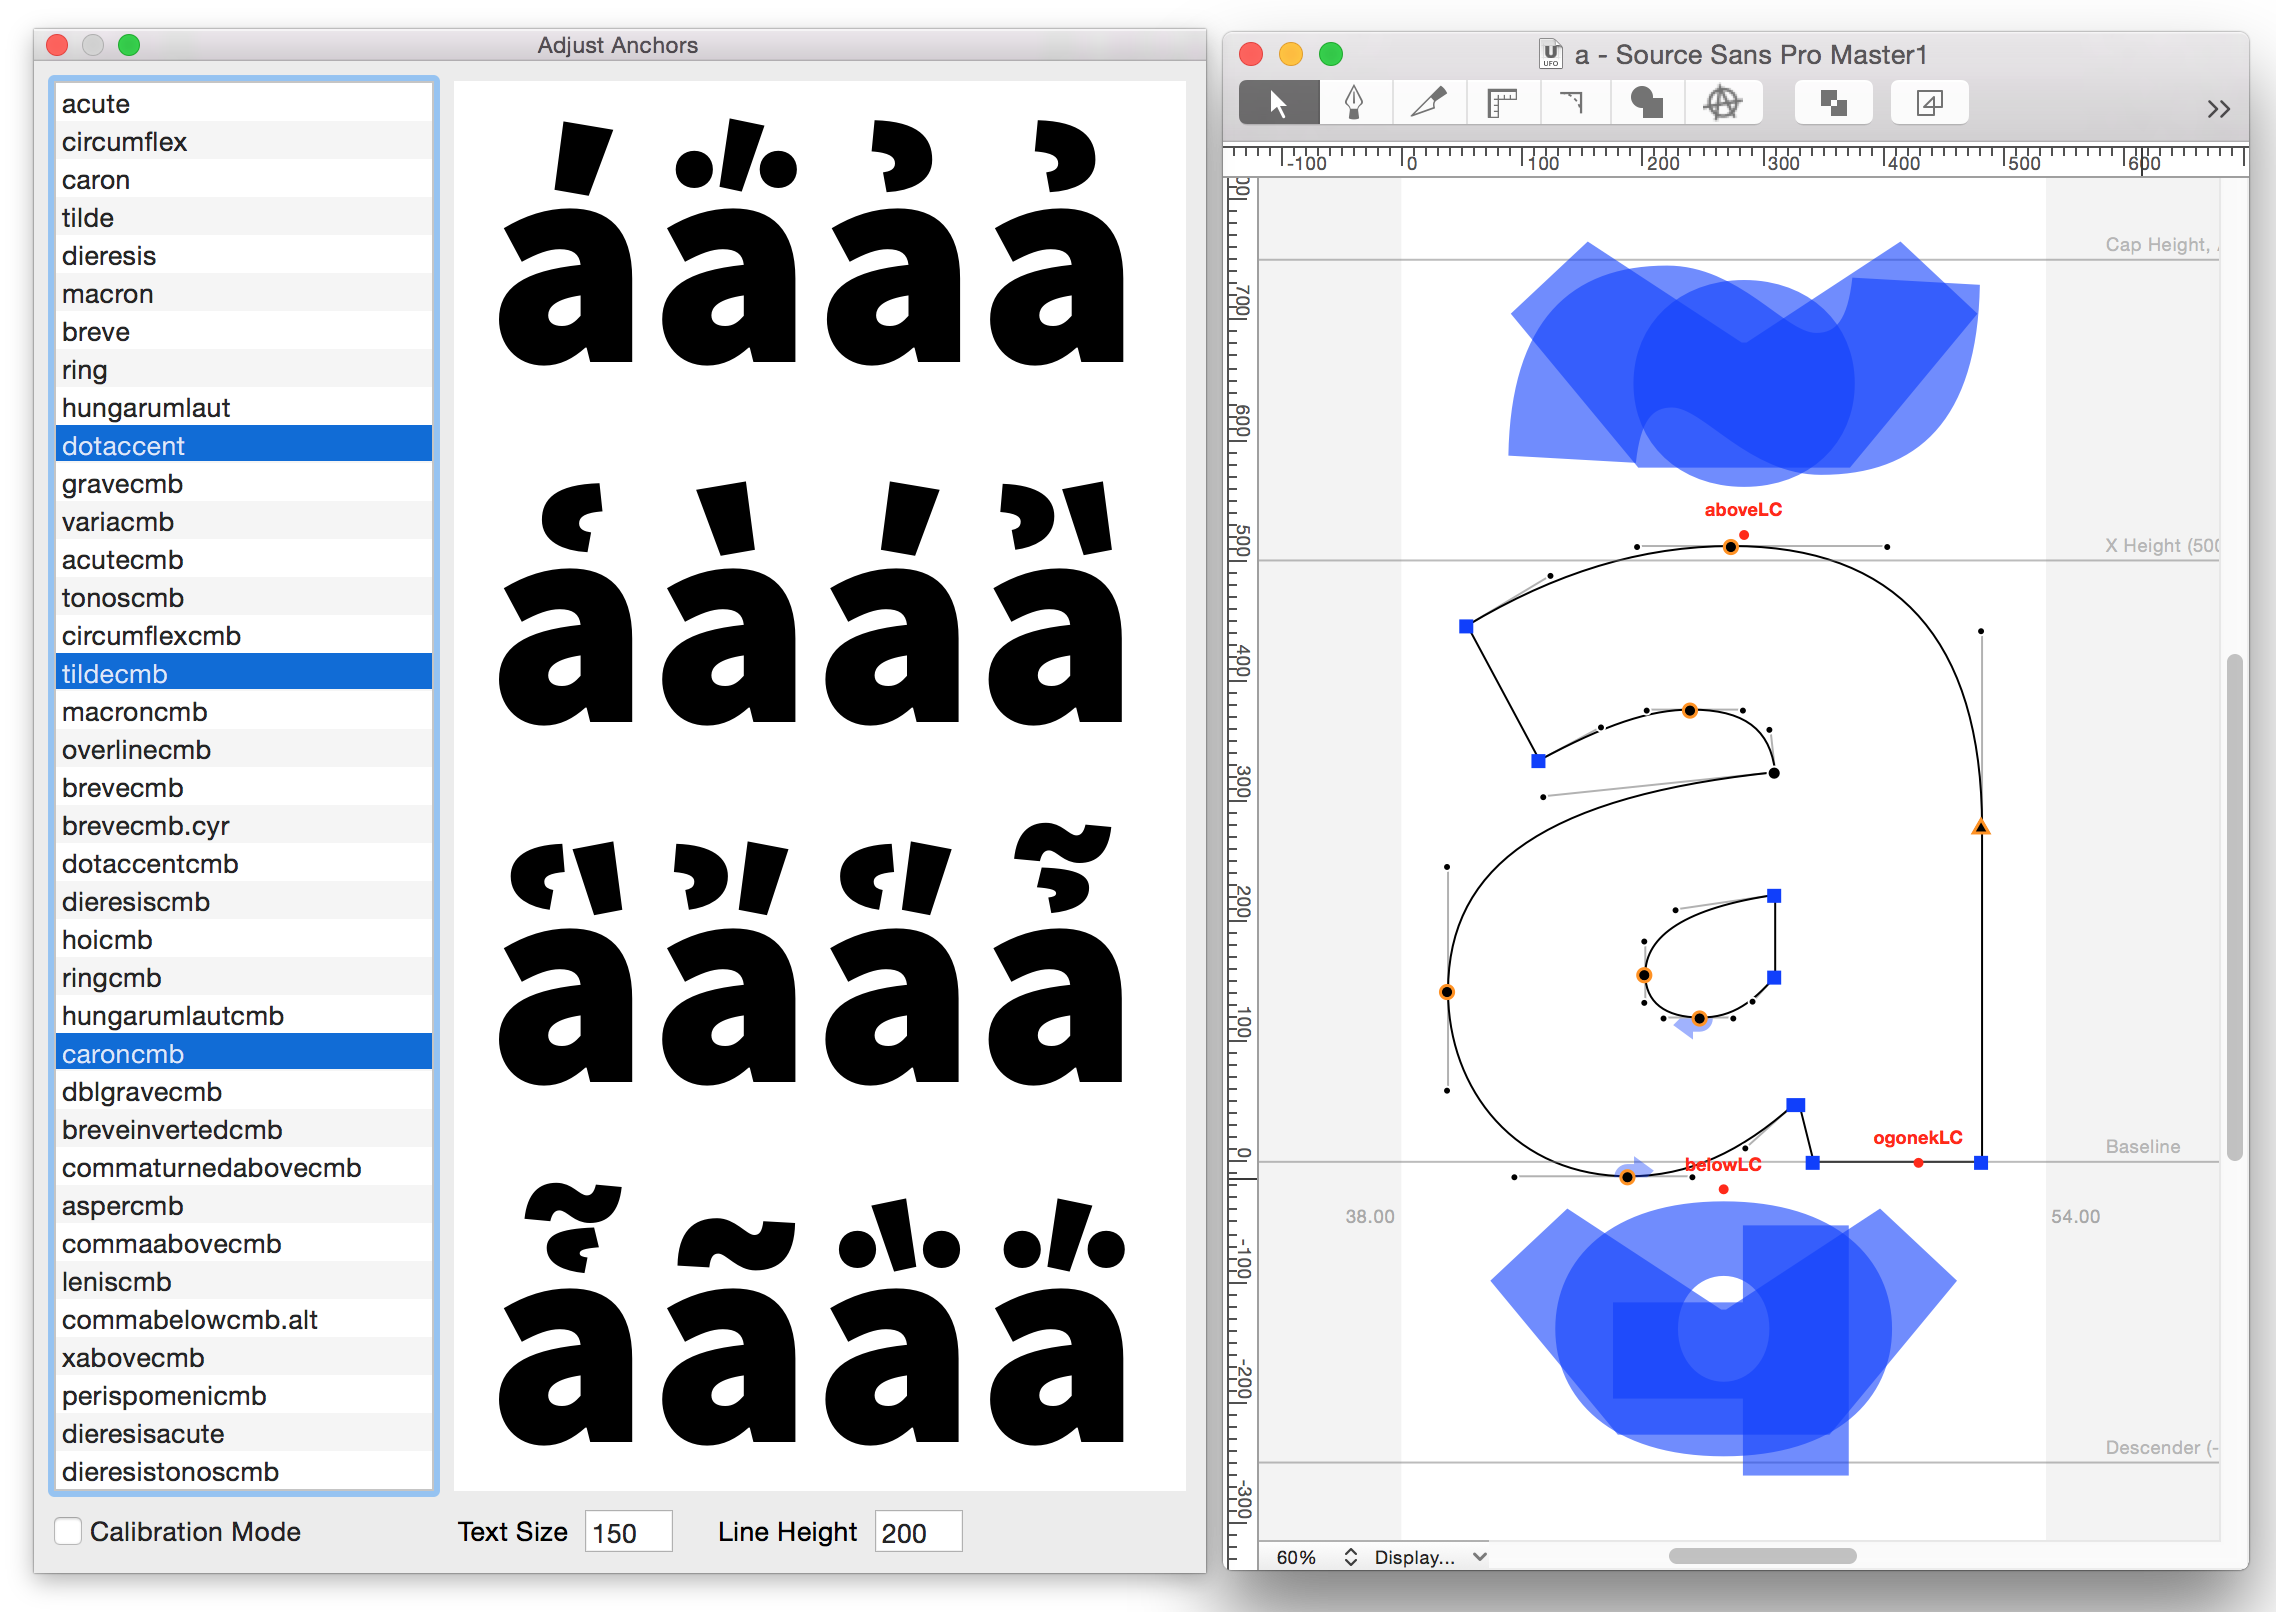The height and width of the screenshot is (1612, 2276).
Task: Click the vertical scrollbar in glyph window
Action: tap(2234, 906)
